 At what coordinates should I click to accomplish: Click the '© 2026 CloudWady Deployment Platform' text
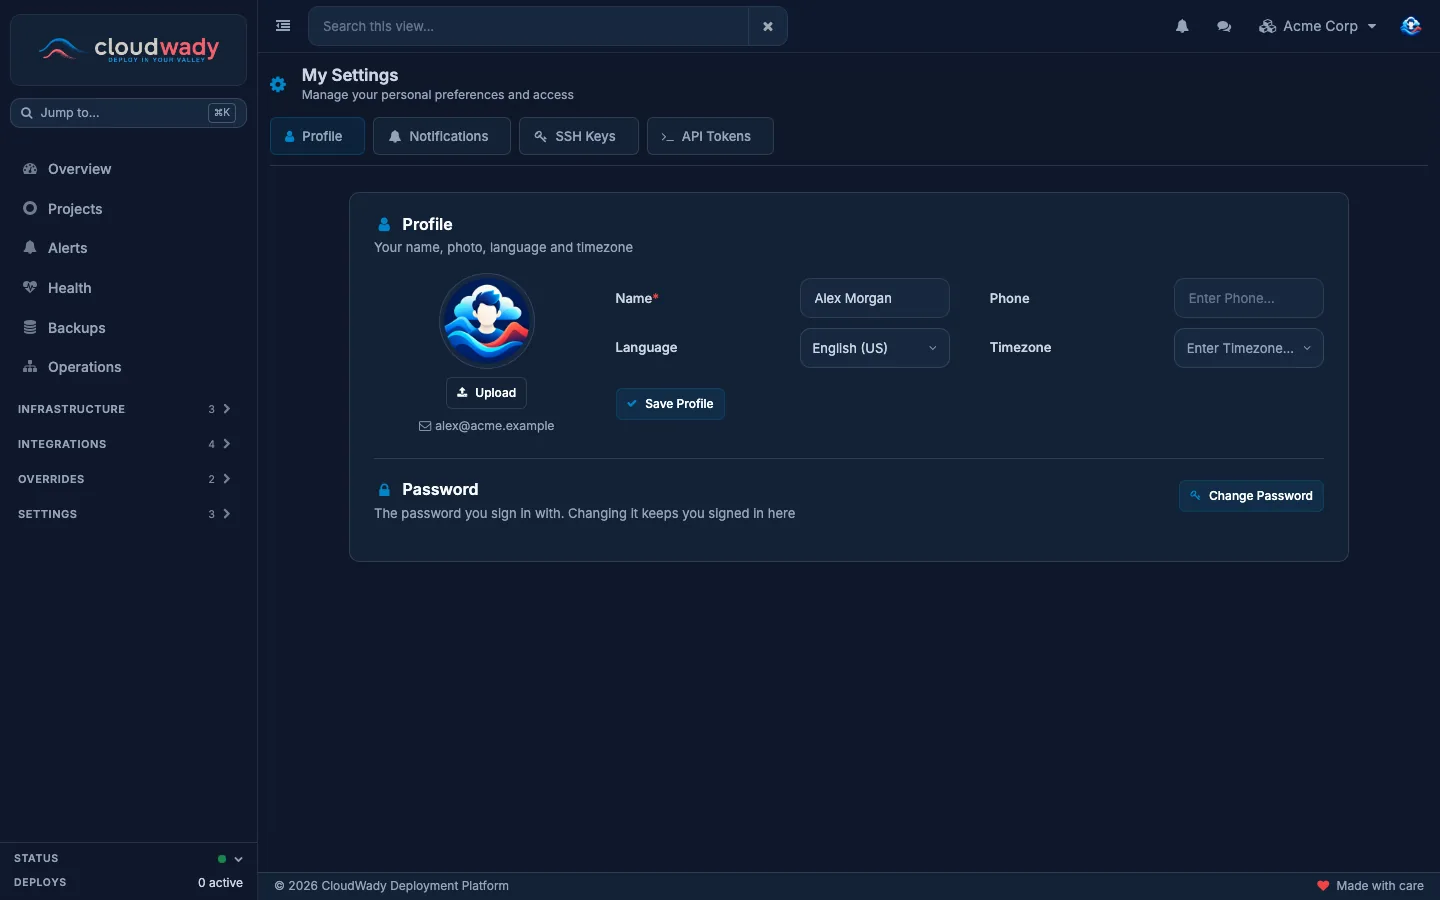392,886
